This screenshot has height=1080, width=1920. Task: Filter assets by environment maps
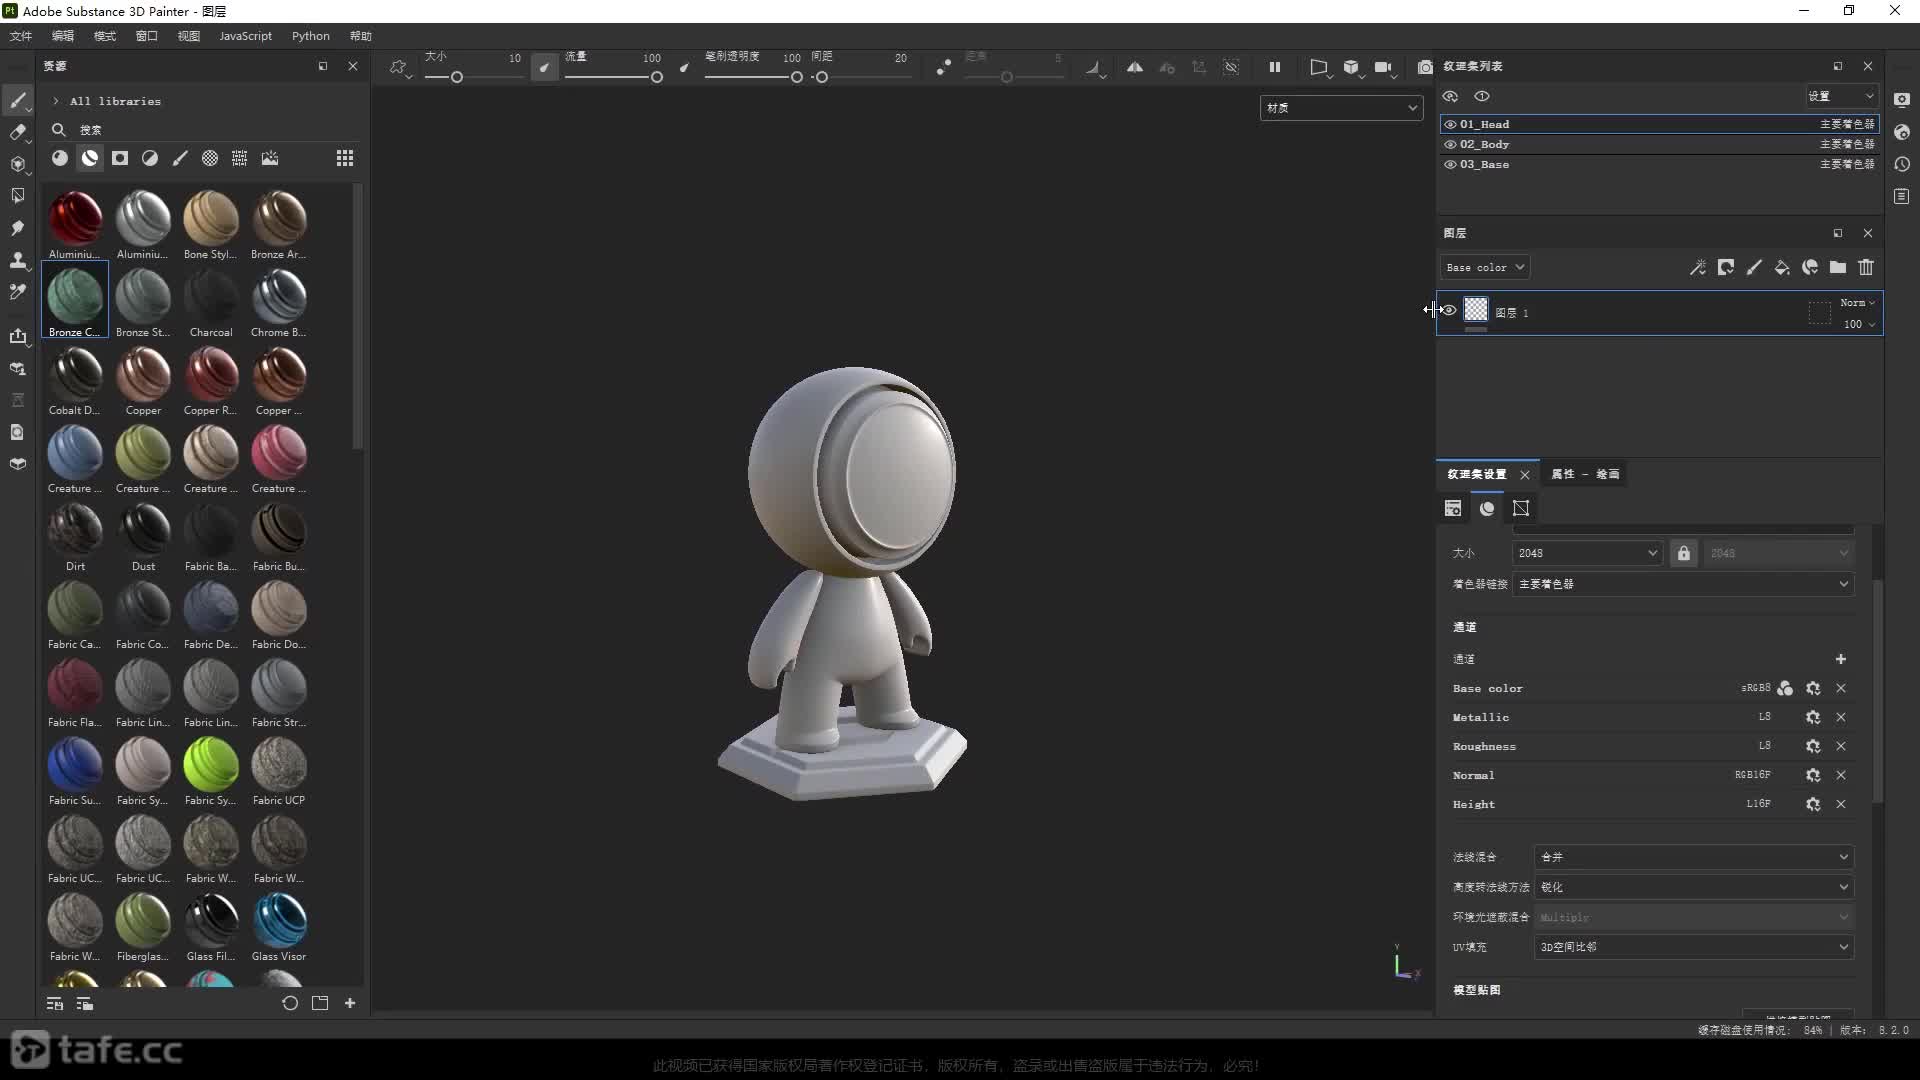tap(270, 158)
